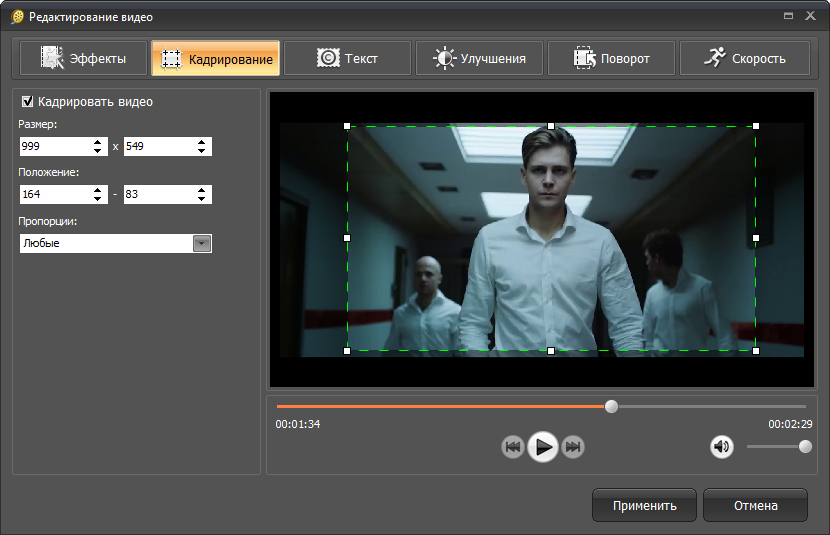
Task: Select the Скорость tab
Action: (744, 58)
